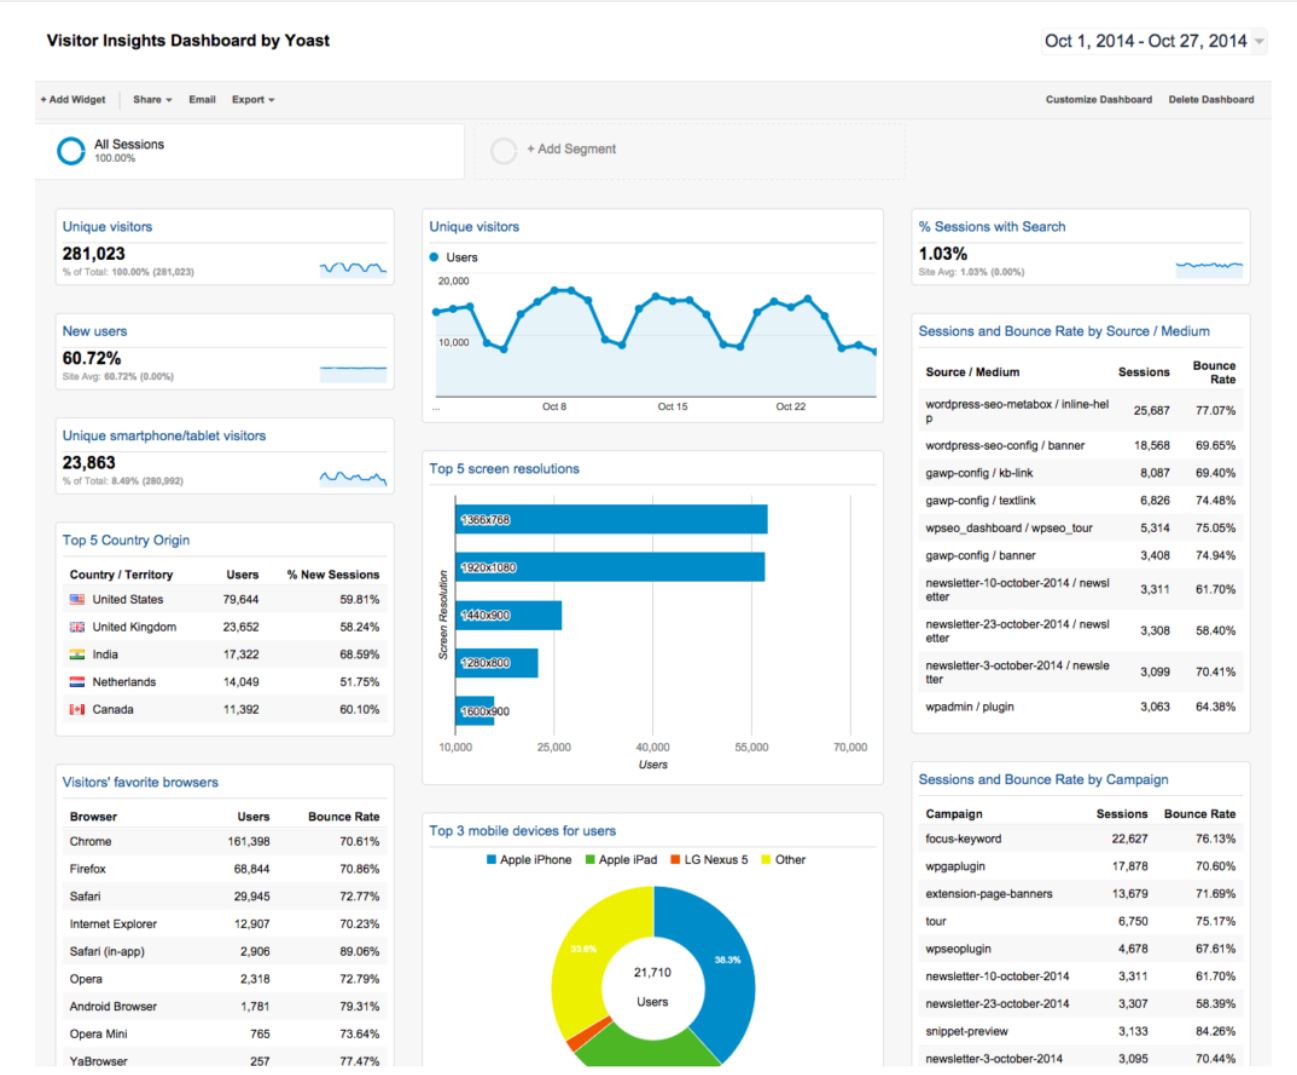Click gawp-config / kb-link source row
The image size is (1297, 1075).
[x=1080, y=473]
